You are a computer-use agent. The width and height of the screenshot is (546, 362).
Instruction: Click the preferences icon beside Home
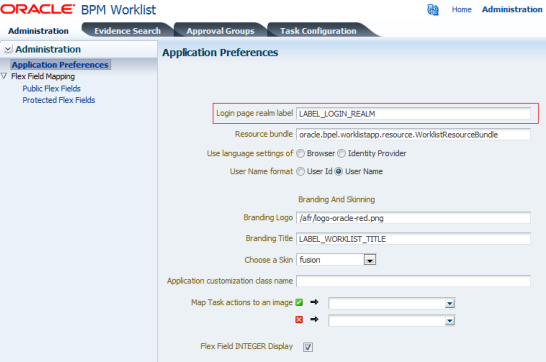pos(433,10)
